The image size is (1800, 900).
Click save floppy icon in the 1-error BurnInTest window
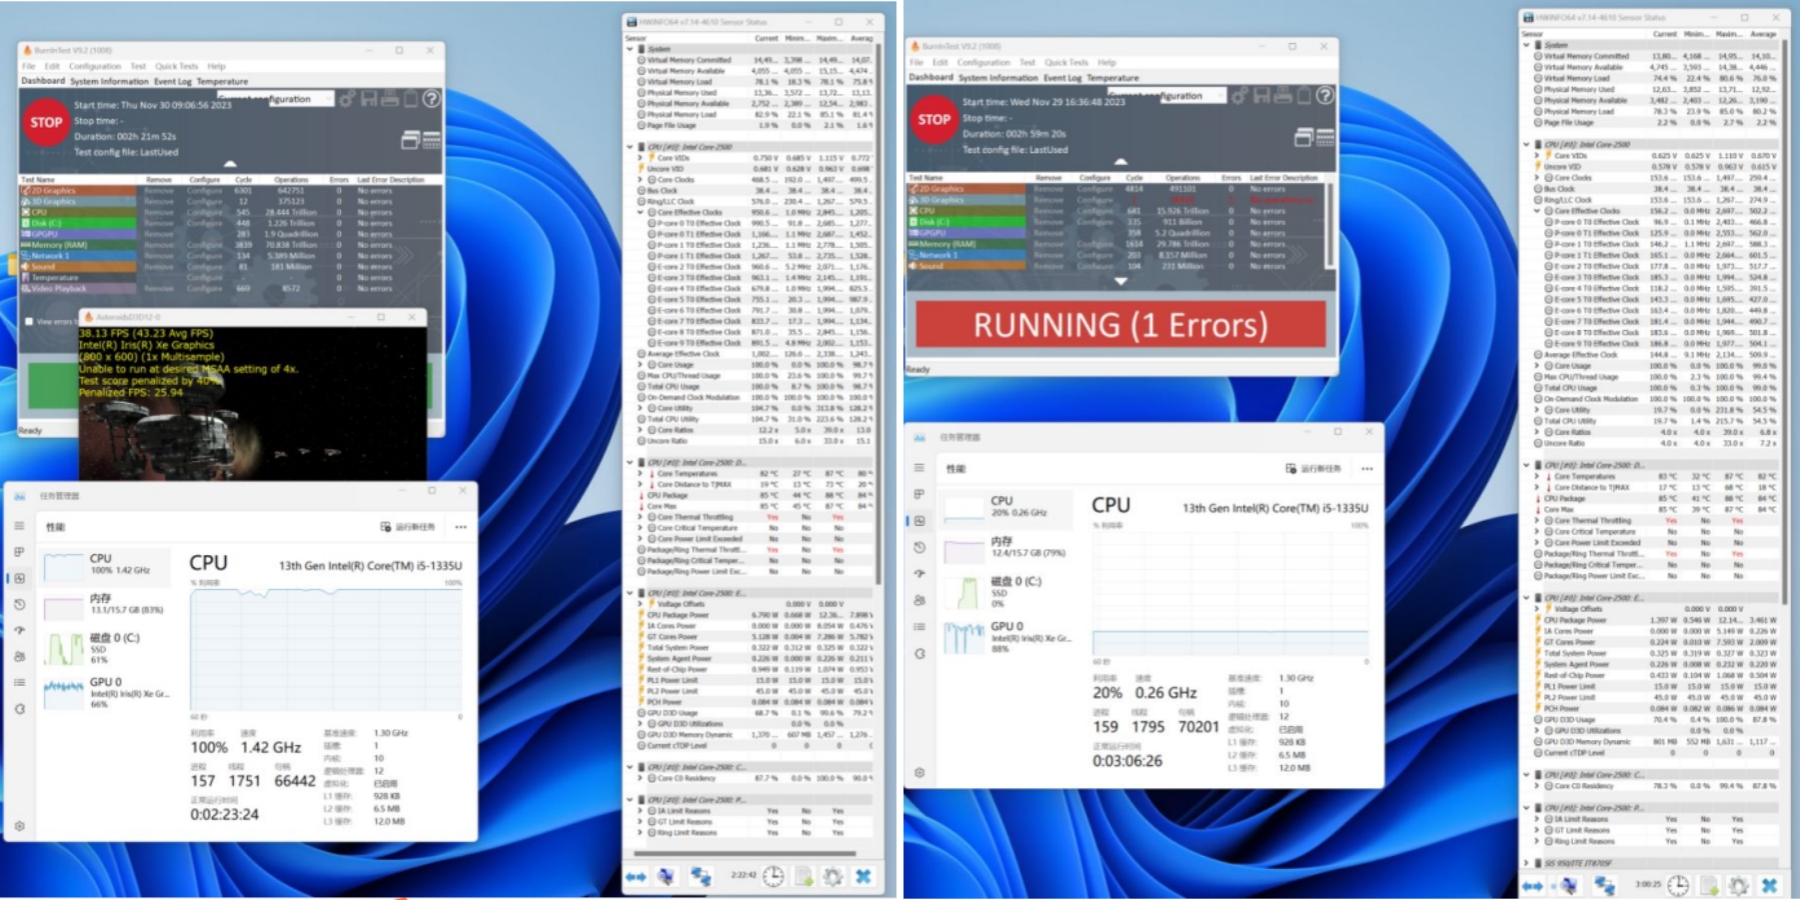point(1261,95)
